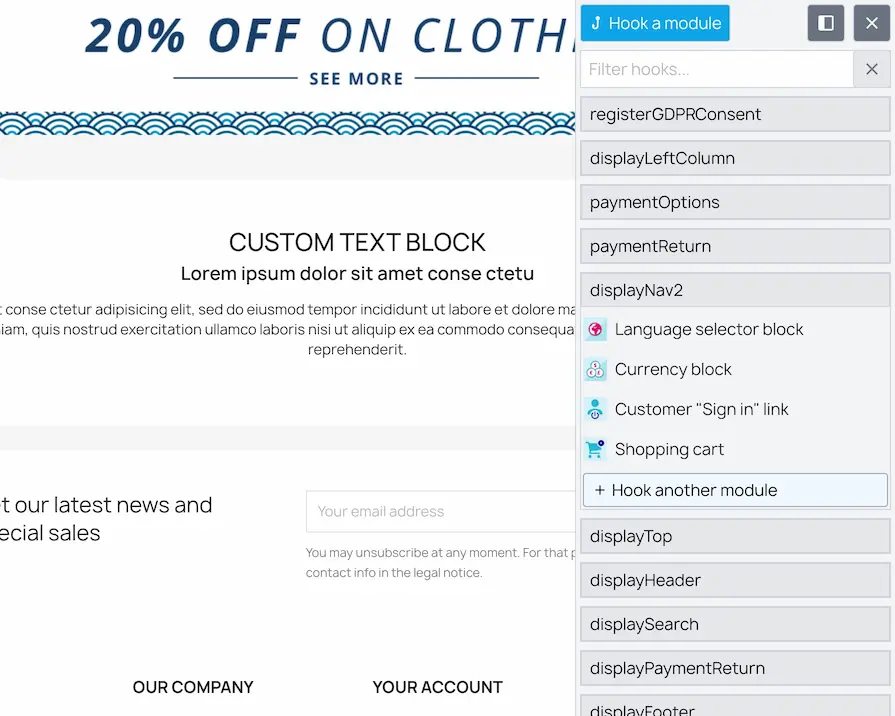Close the hooks panel
This screenshot has height=716, width=895.
[871, 23]
